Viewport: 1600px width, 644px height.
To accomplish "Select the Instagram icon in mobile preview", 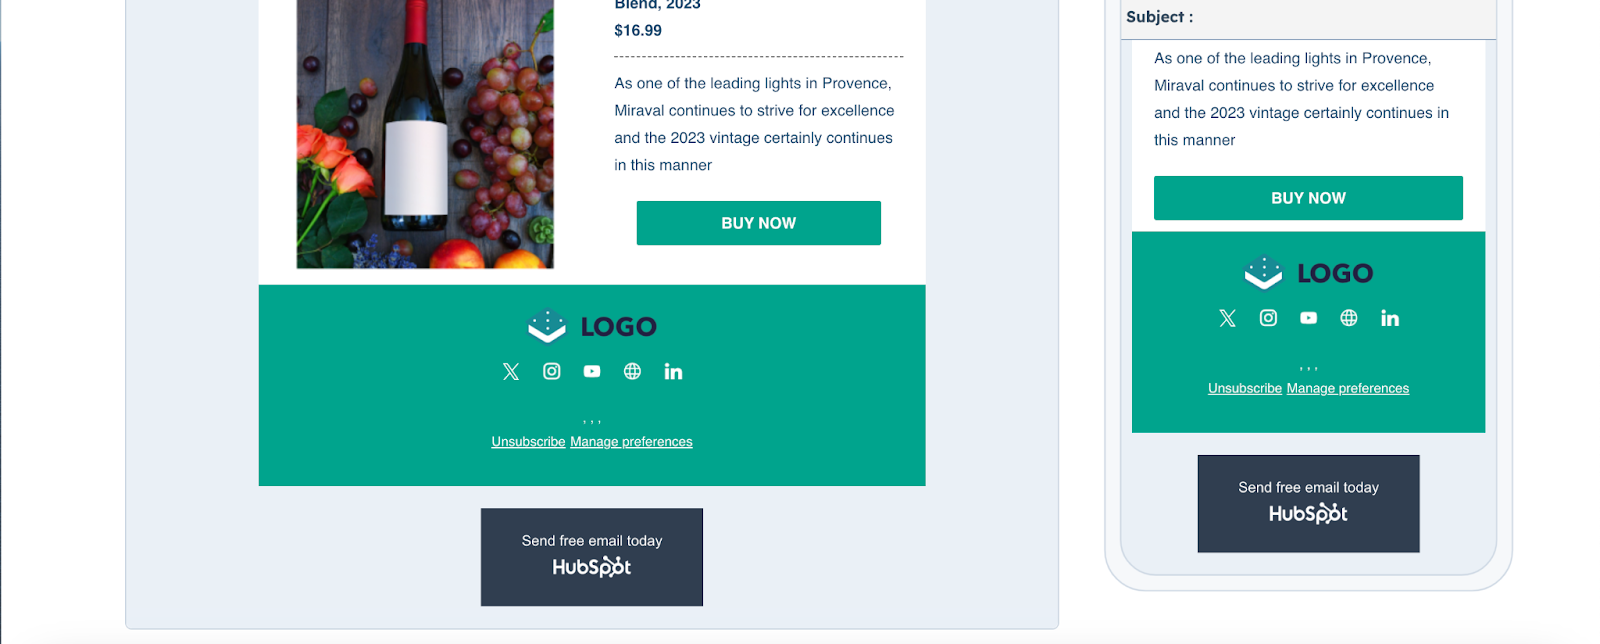I will (x=1267, y=318).
